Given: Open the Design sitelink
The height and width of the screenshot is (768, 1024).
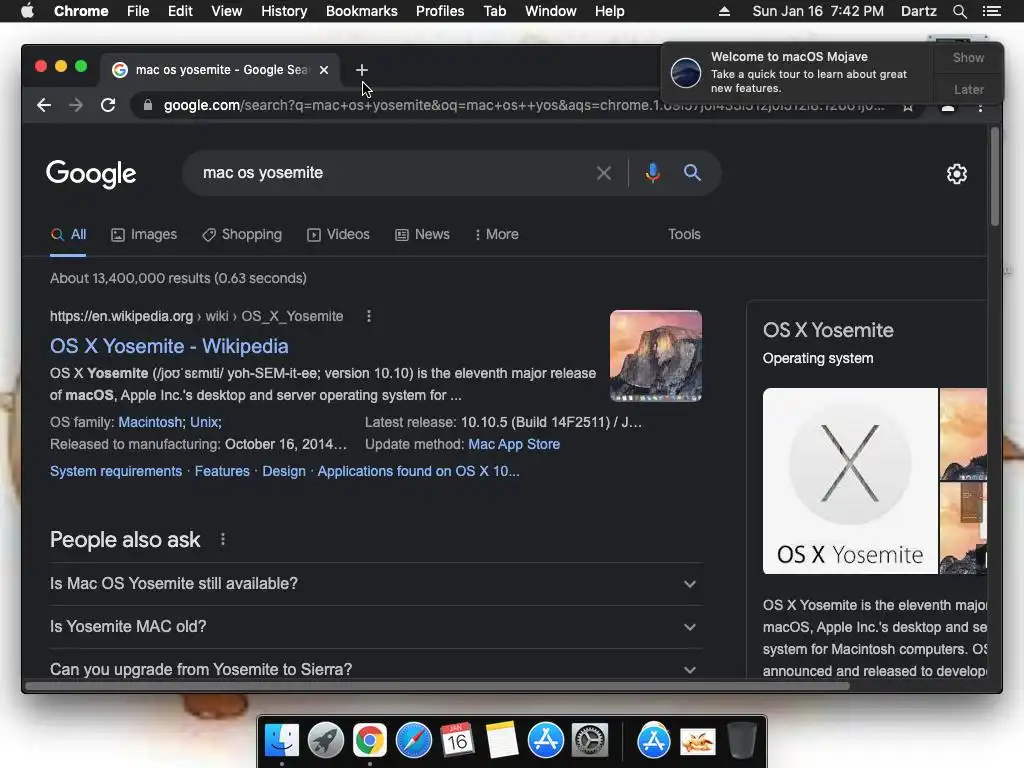Looking at the screenshot, I should [284, 472].
